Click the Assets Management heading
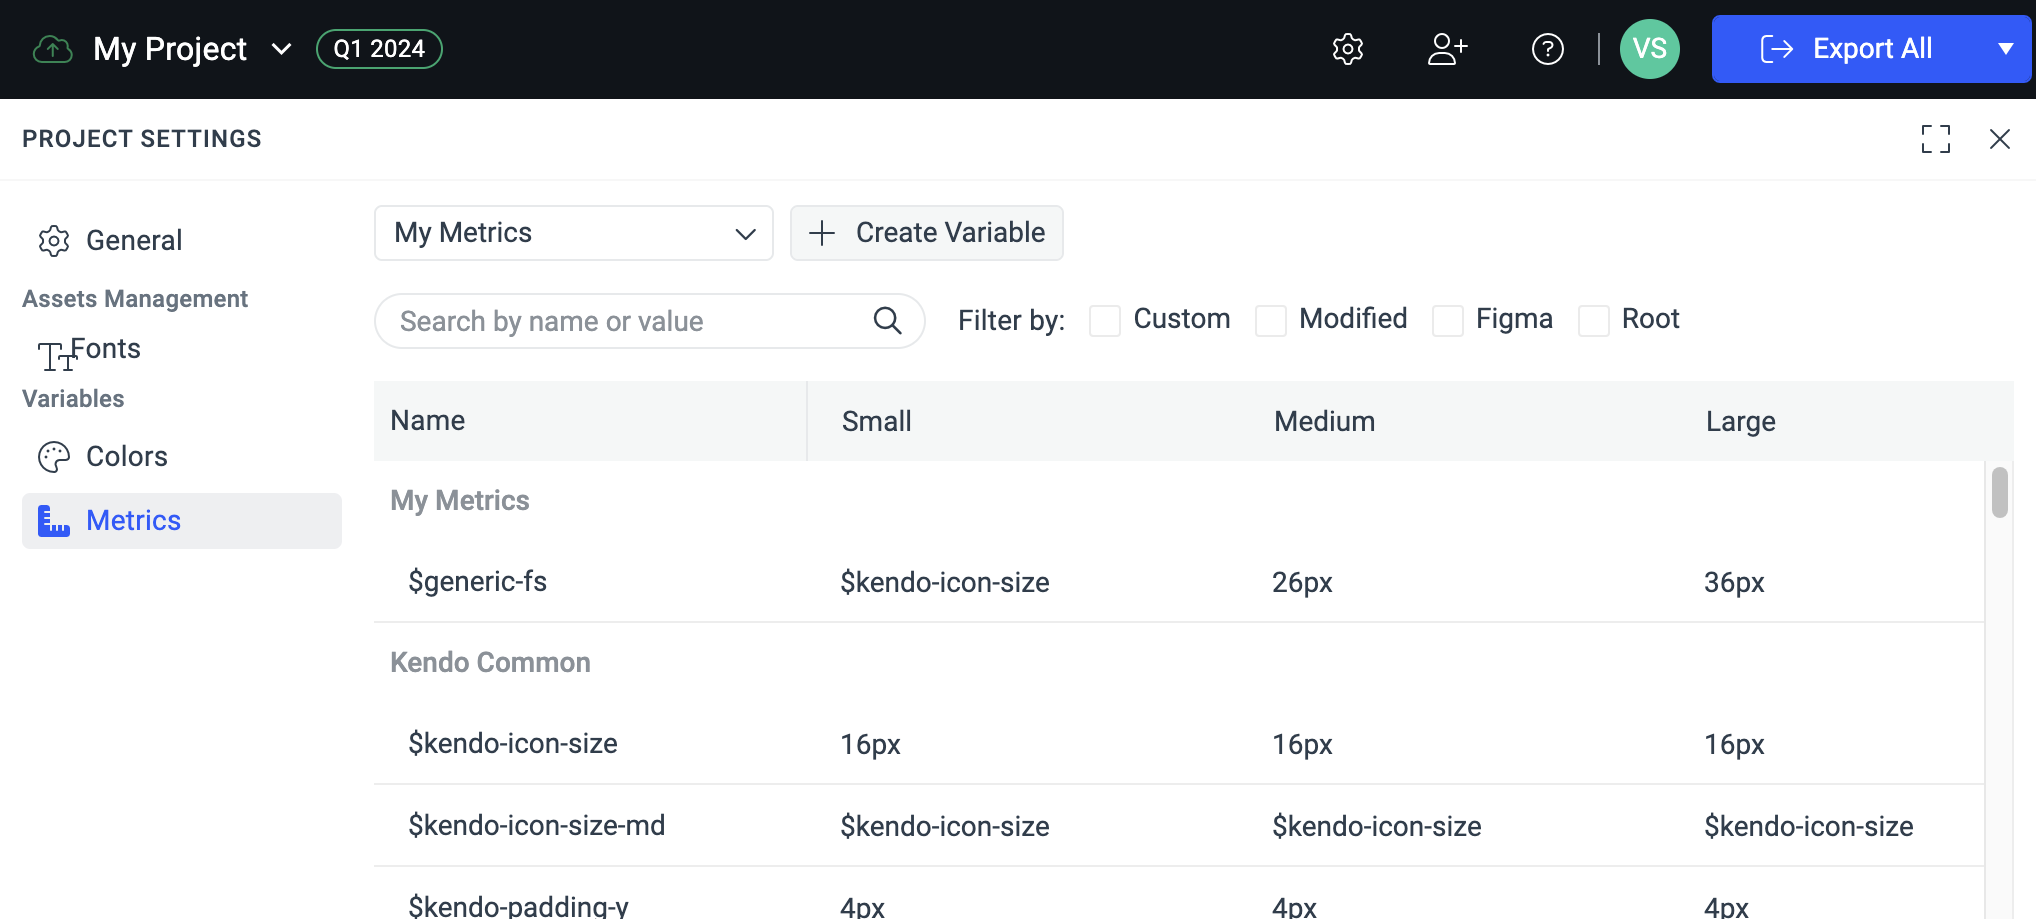Image resolution: width=2036 pixels, height=919 pixels. point(135,299)
